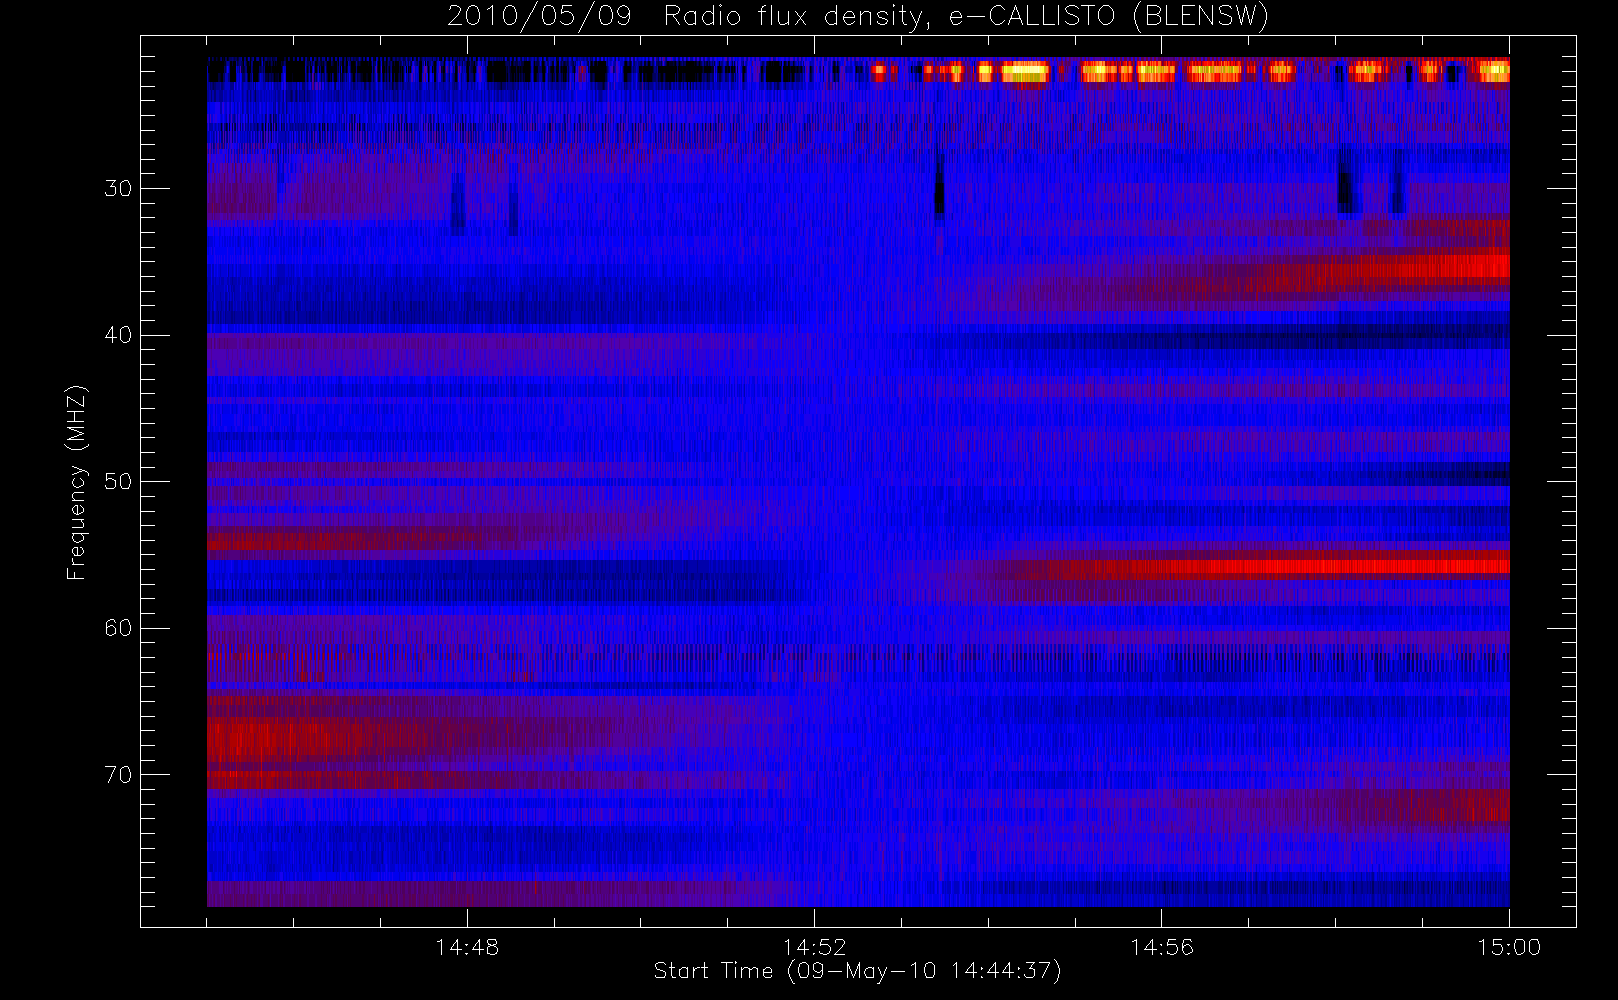Click the 14:56 time tick label
Image resolution: width=1618 pixels, height=1000 pixels.
(x=1161, y=947)
